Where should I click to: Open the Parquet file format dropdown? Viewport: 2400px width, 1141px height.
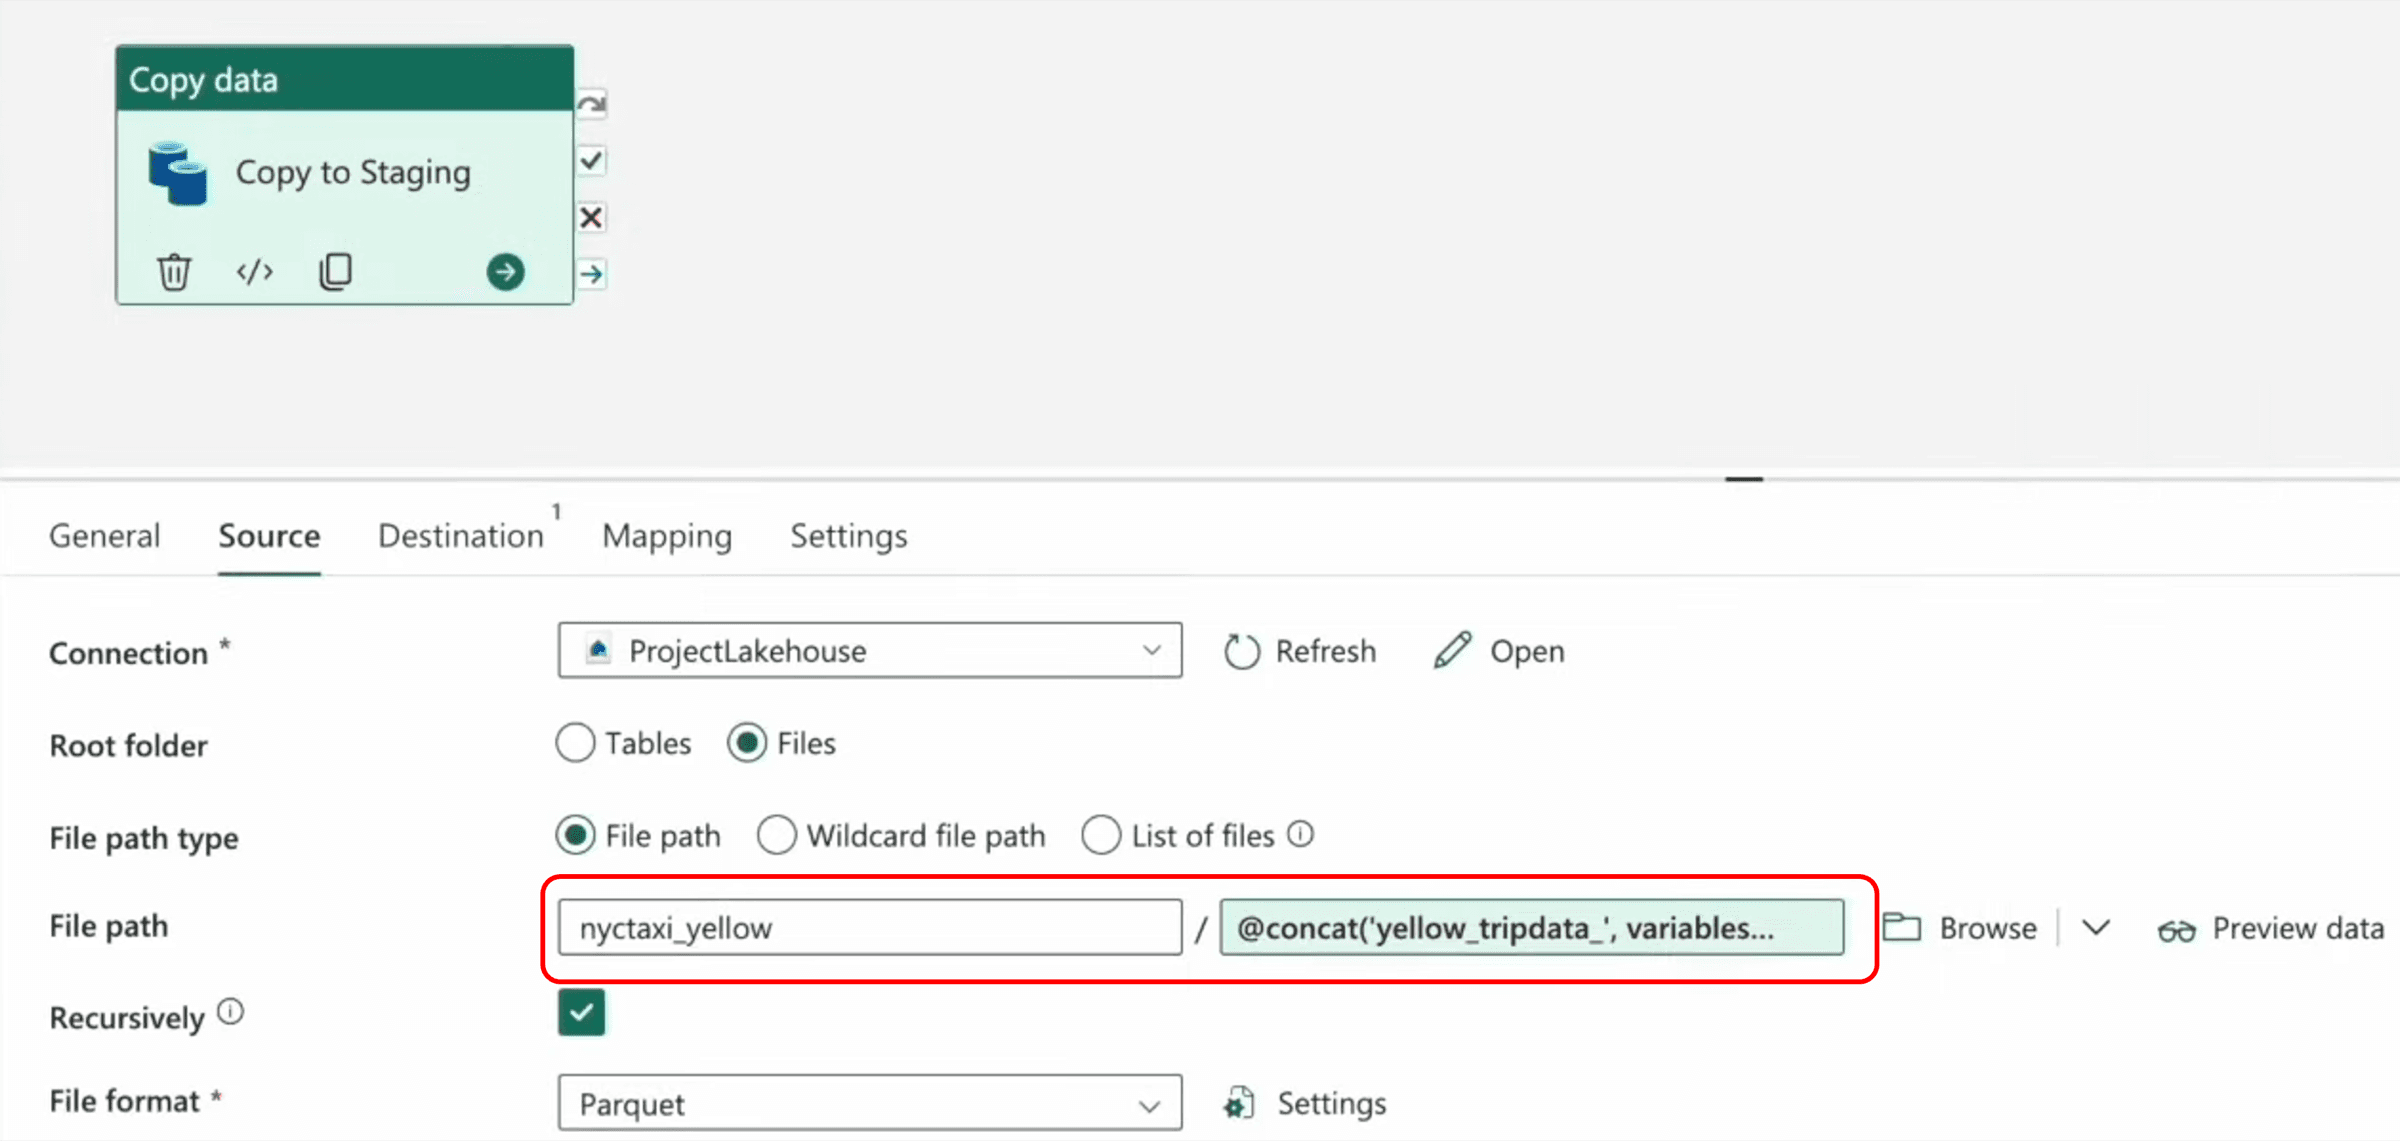870,1103
